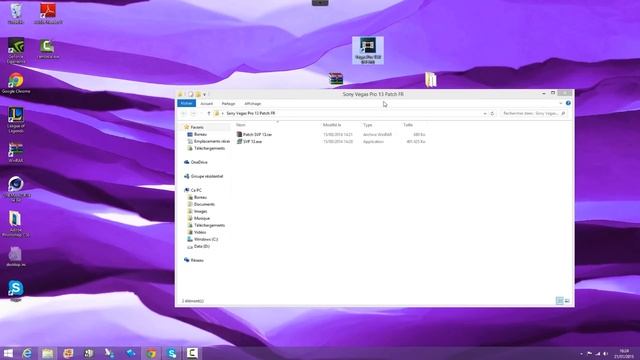Open the WinRAR desktop shortcut
The height and width of the screenshot is (360, 640).
16,152
